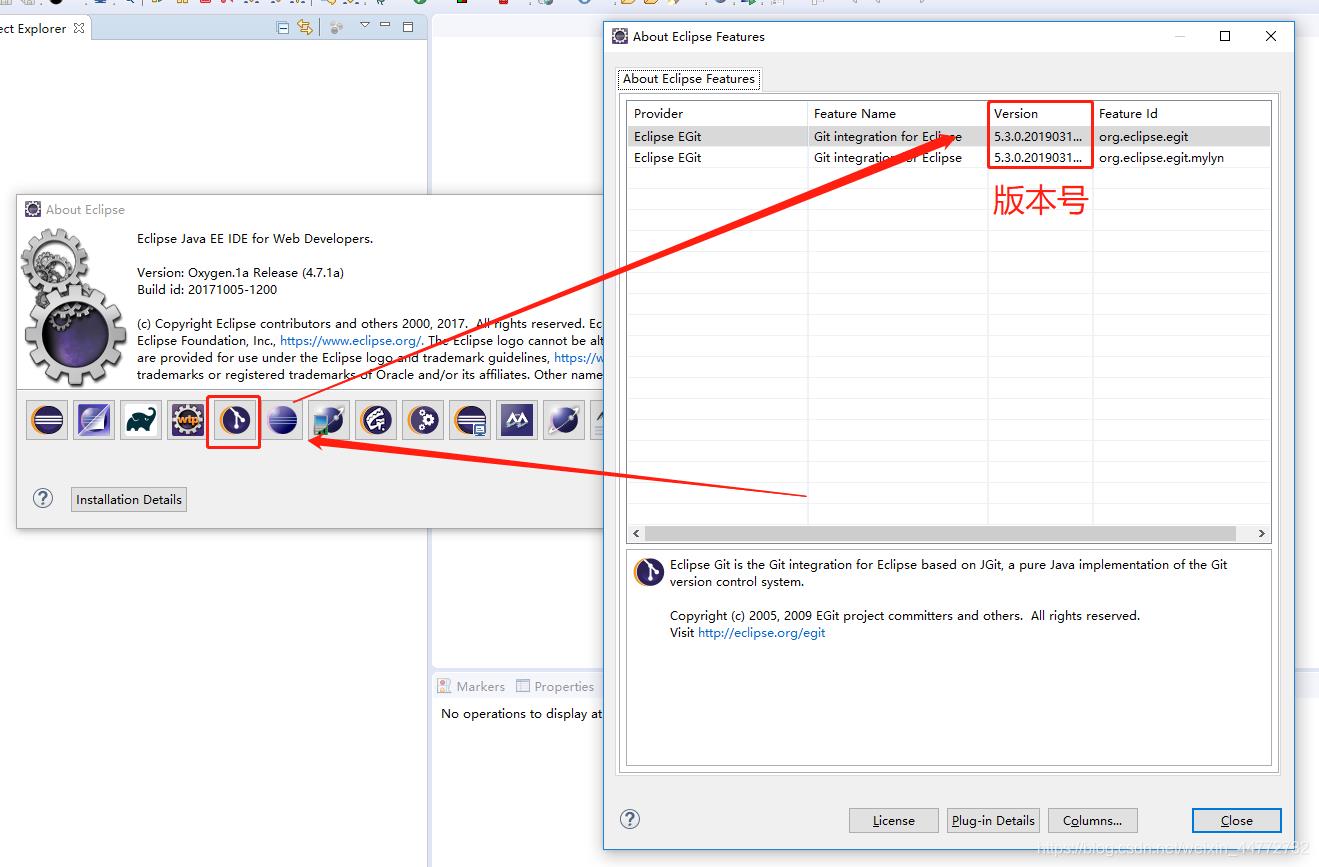Click the WTP gear feature icon
The height and width of the screenshot is (867, 1319).
[187, 421]
